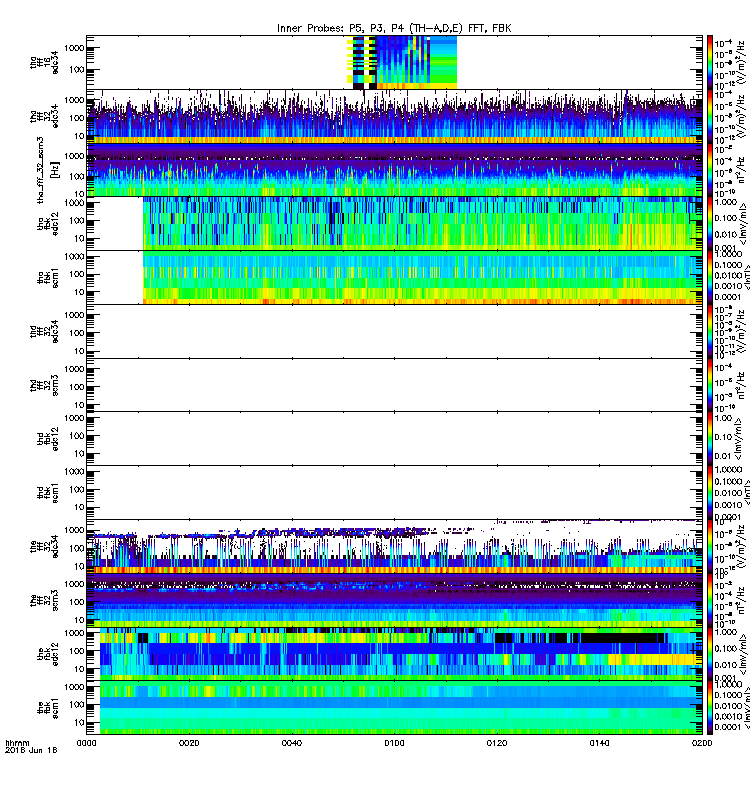
Task: Select the 'thd fff 32 scm3' panel label
Action: click(44, 385)
